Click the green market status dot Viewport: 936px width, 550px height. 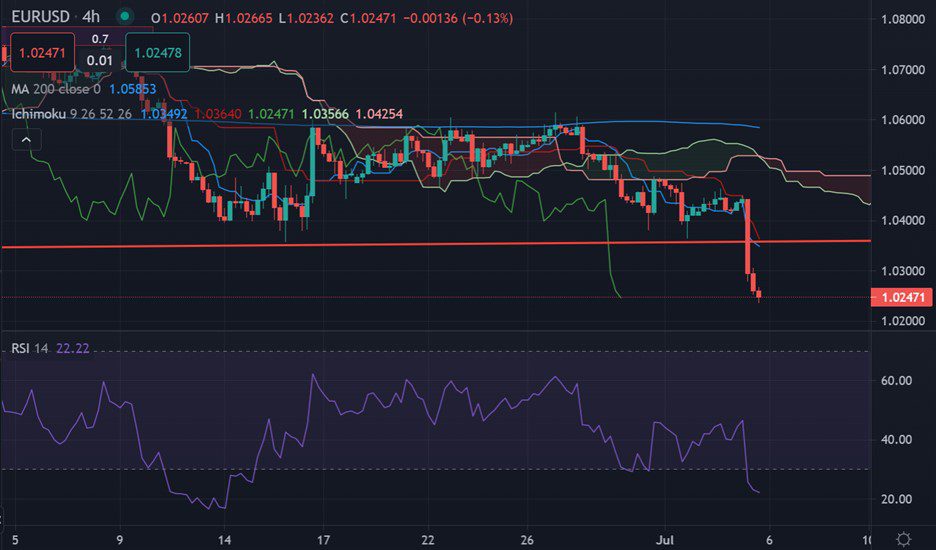pos(124,18)
